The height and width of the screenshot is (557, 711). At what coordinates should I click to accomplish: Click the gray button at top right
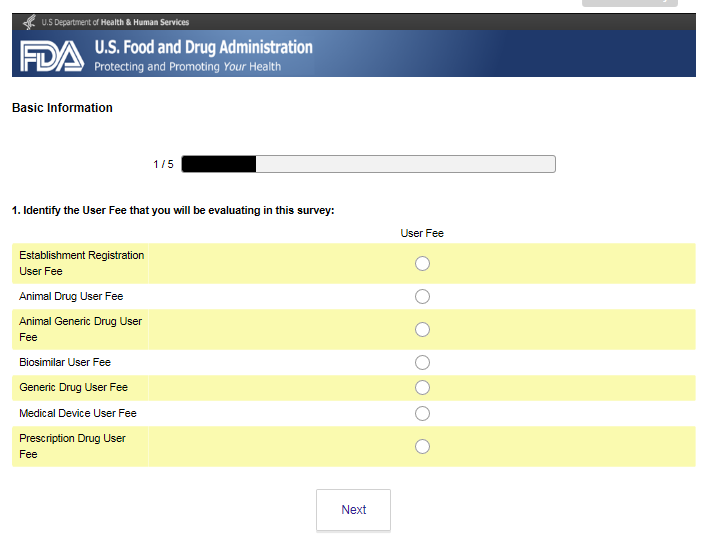coord(629,3)
